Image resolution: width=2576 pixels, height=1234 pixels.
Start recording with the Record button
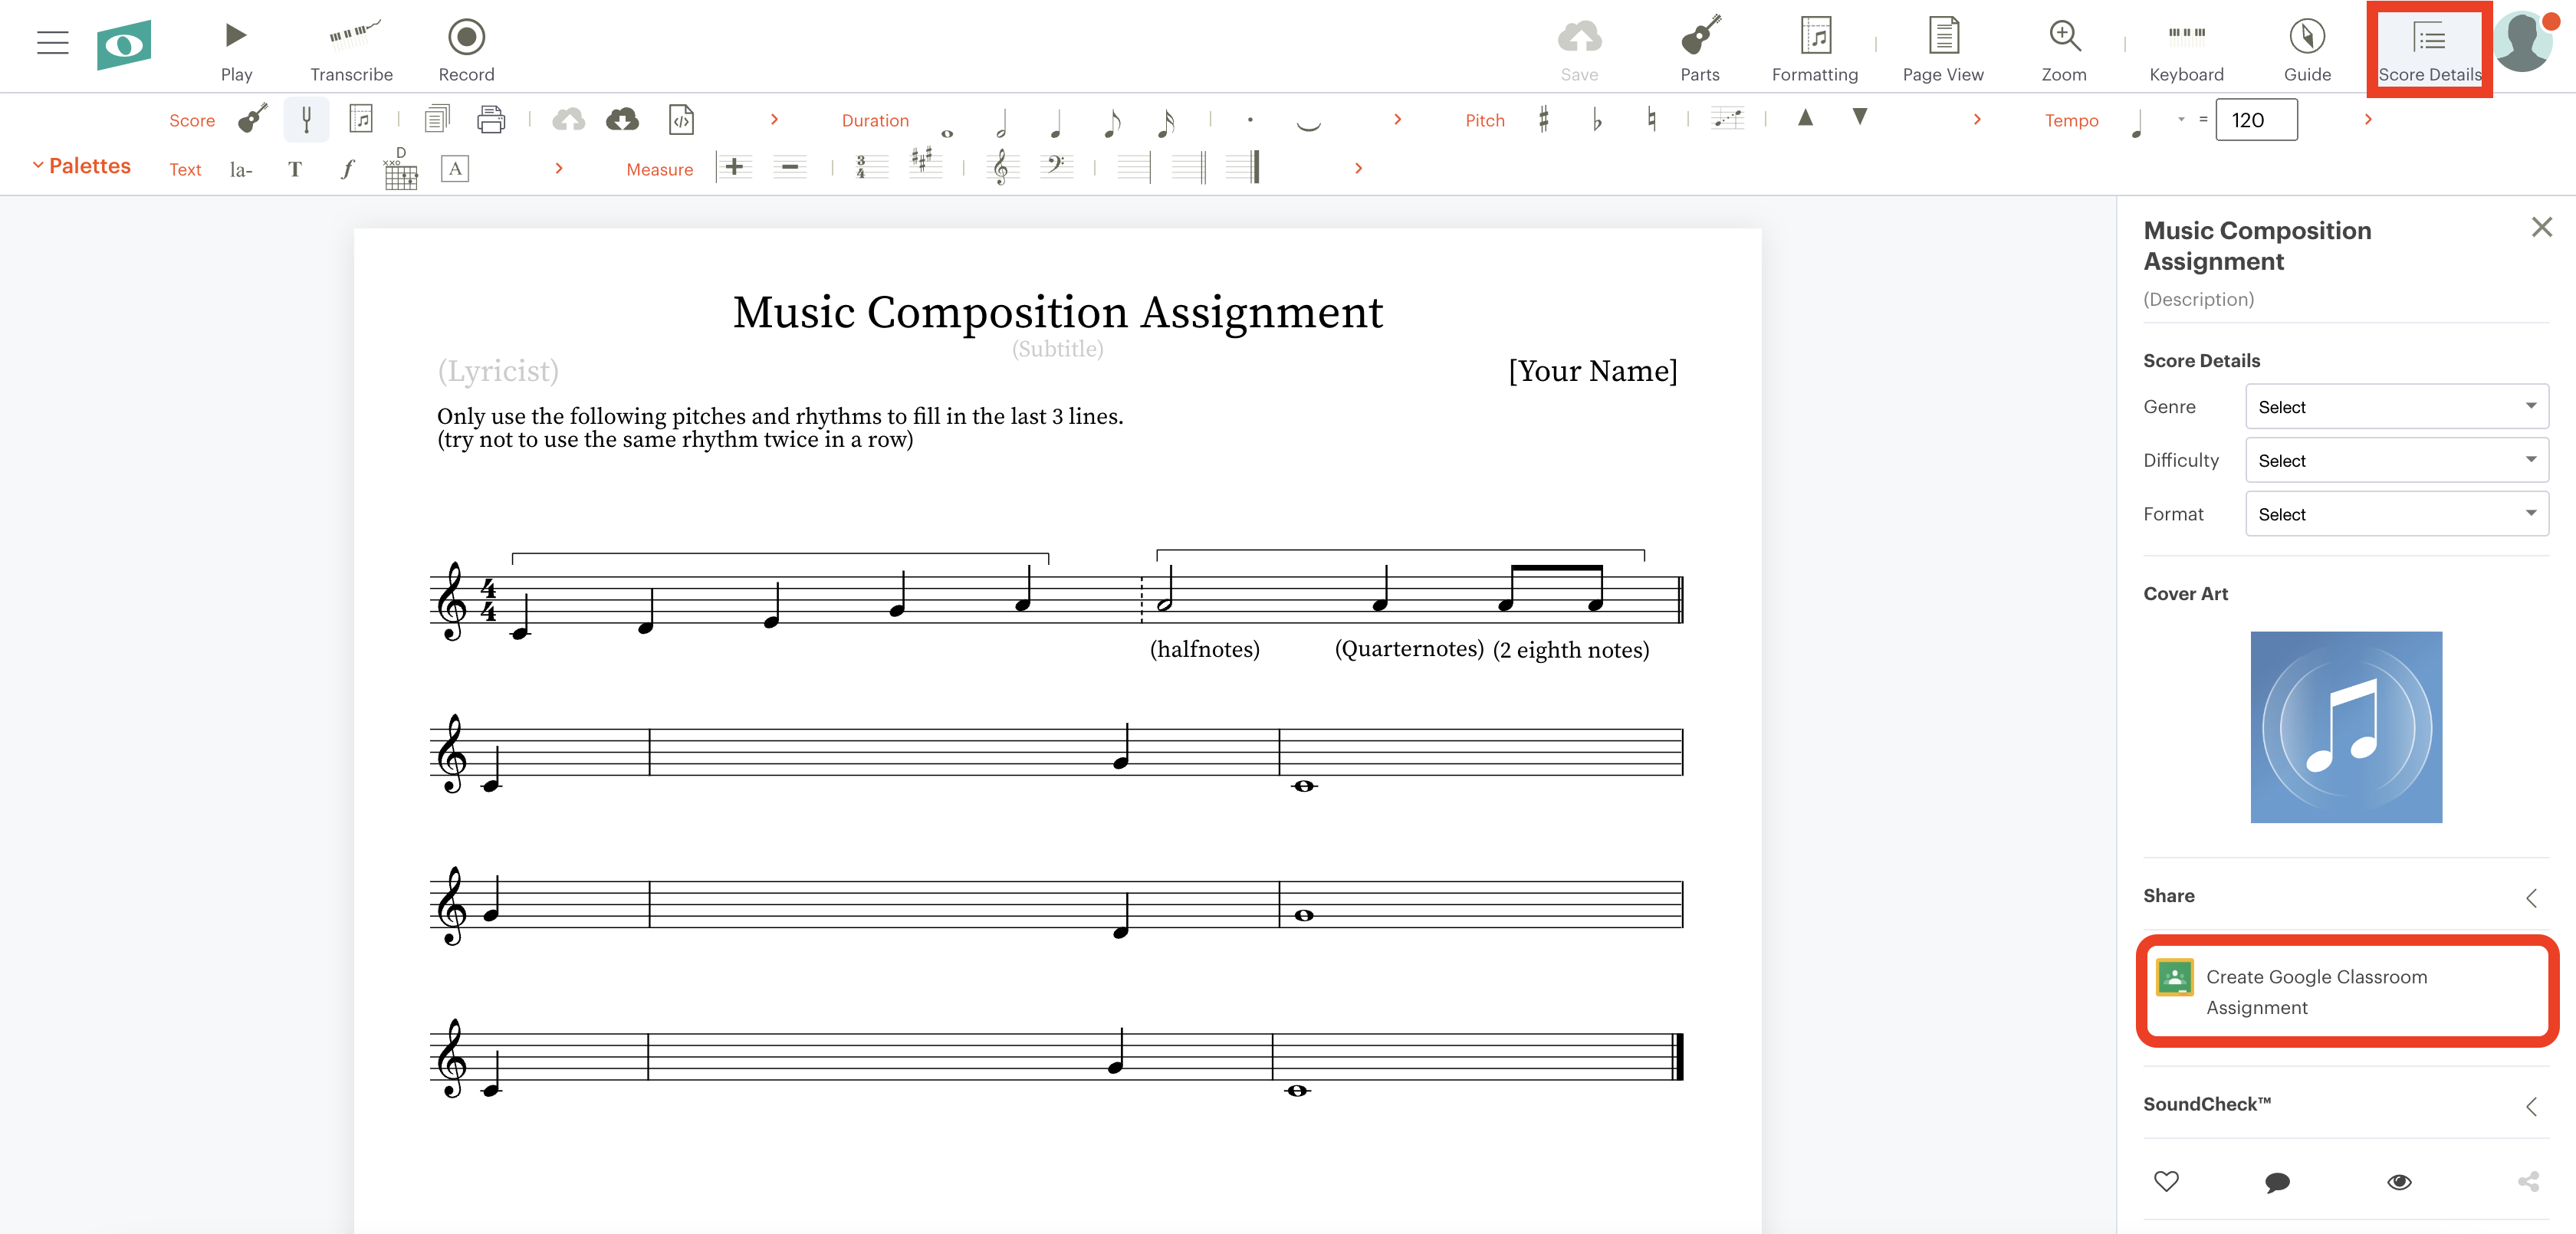pyautogui.click(x=466, y=49)
